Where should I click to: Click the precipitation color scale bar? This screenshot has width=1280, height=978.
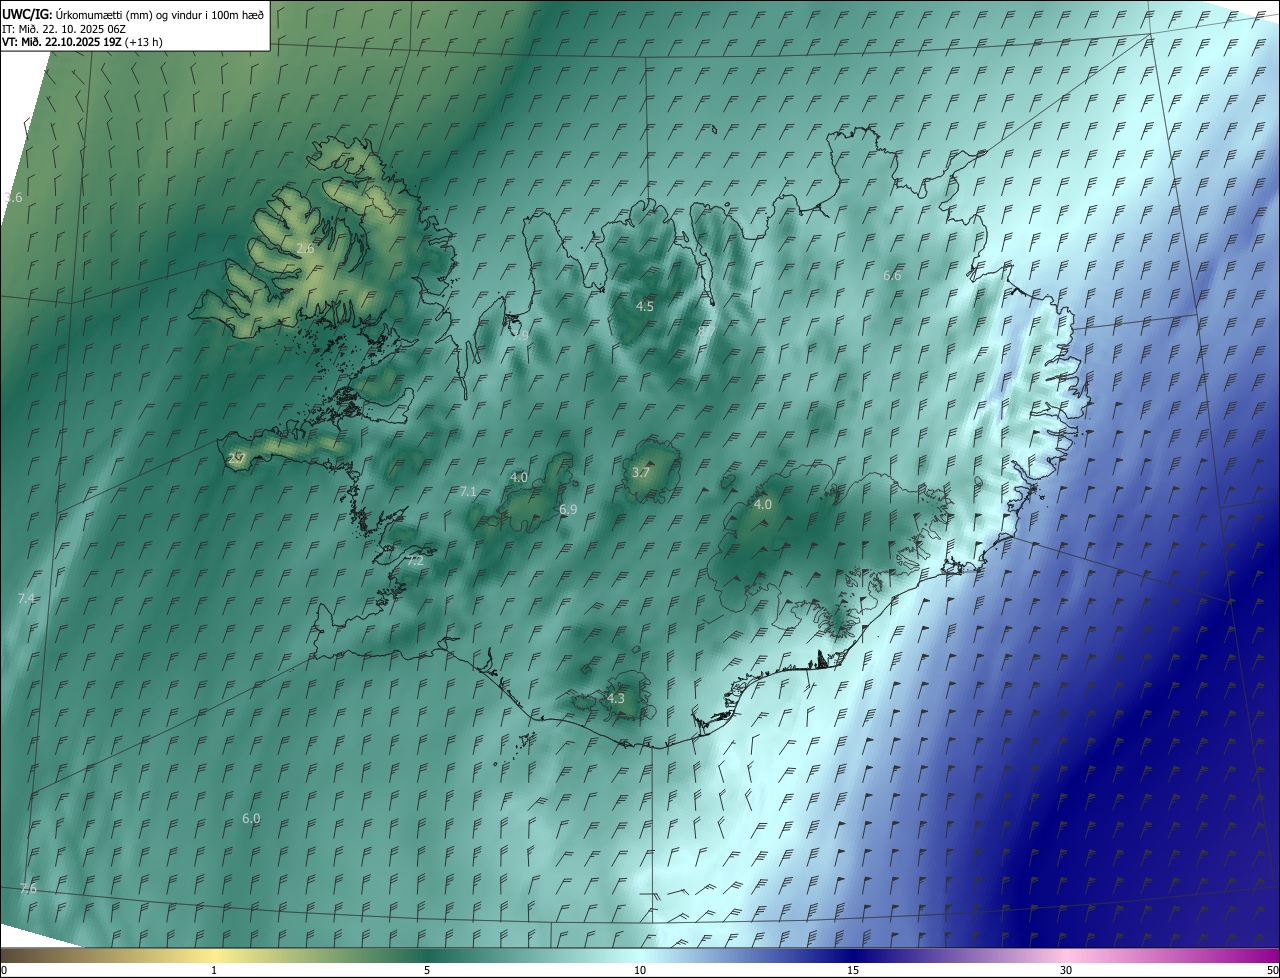click(640, 956)
